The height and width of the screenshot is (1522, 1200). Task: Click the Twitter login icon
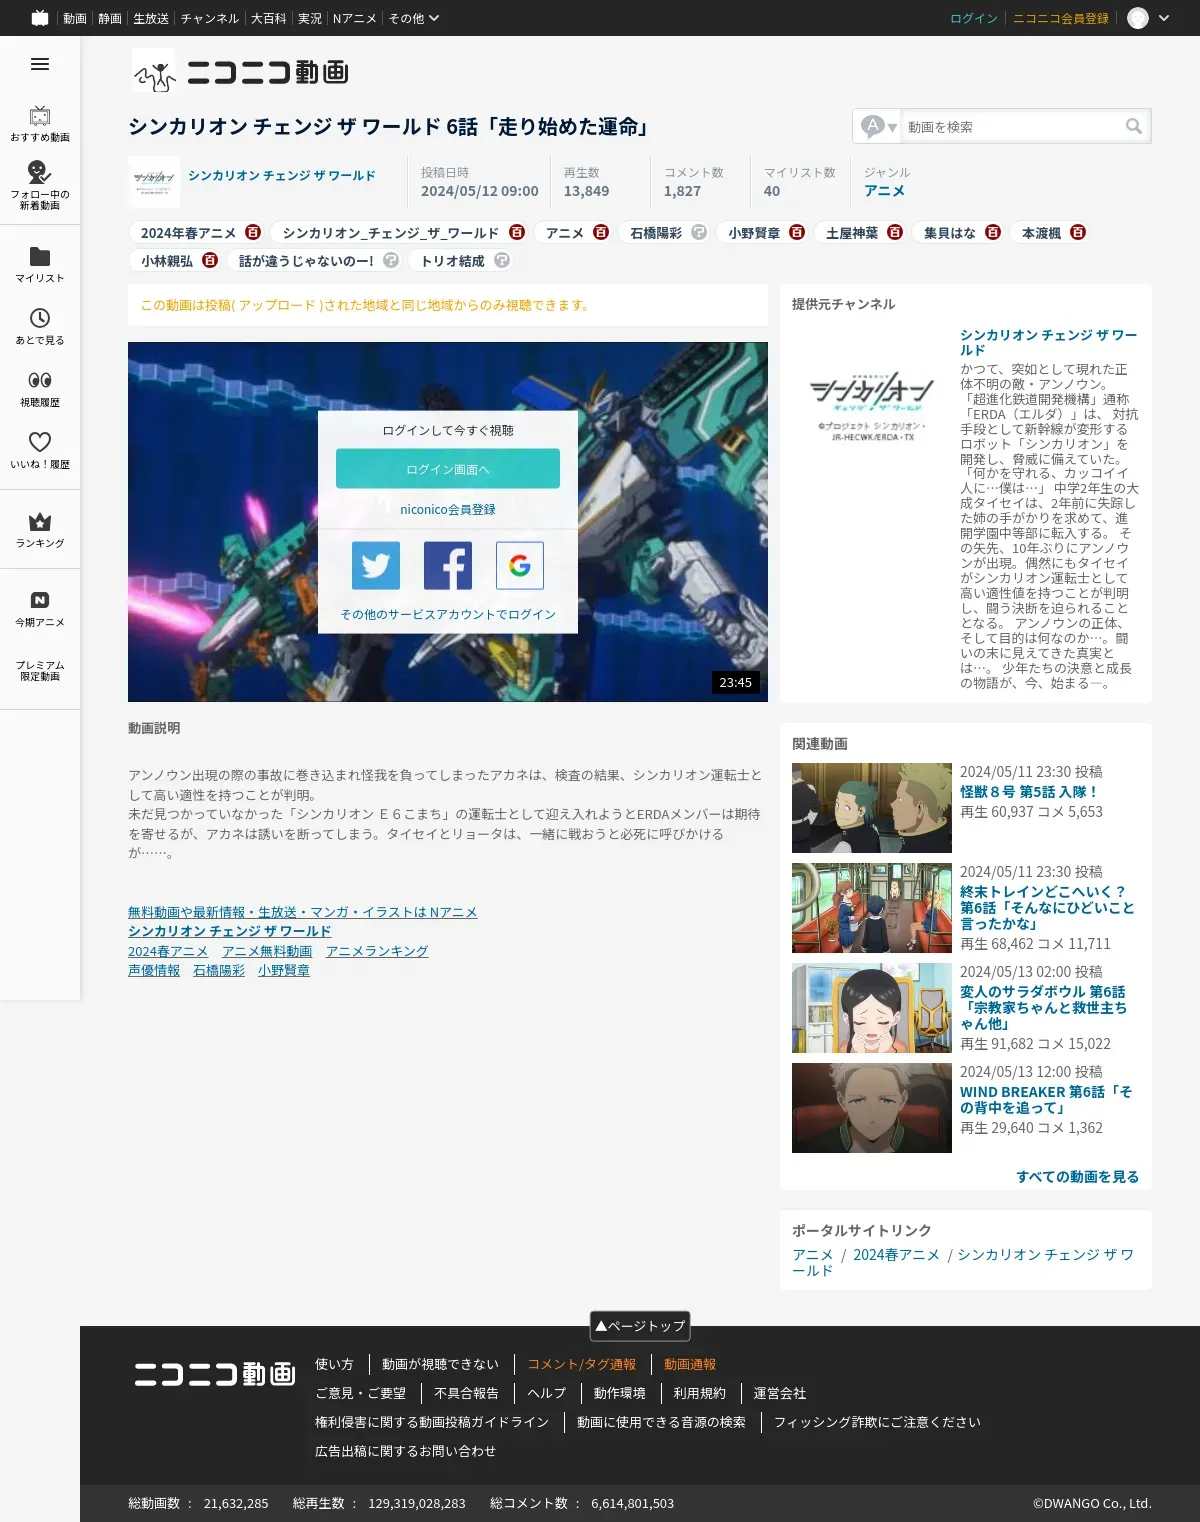pyautogui.click(x=376, y=566)
